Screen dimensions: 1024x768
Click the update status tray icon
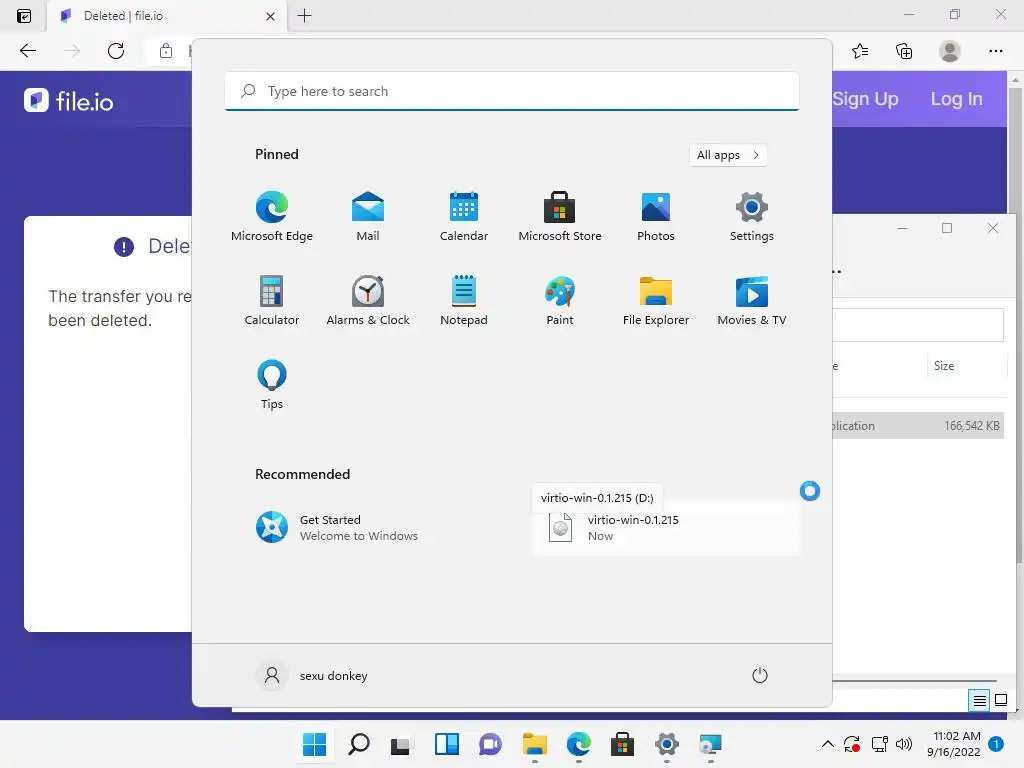point(852,744)
